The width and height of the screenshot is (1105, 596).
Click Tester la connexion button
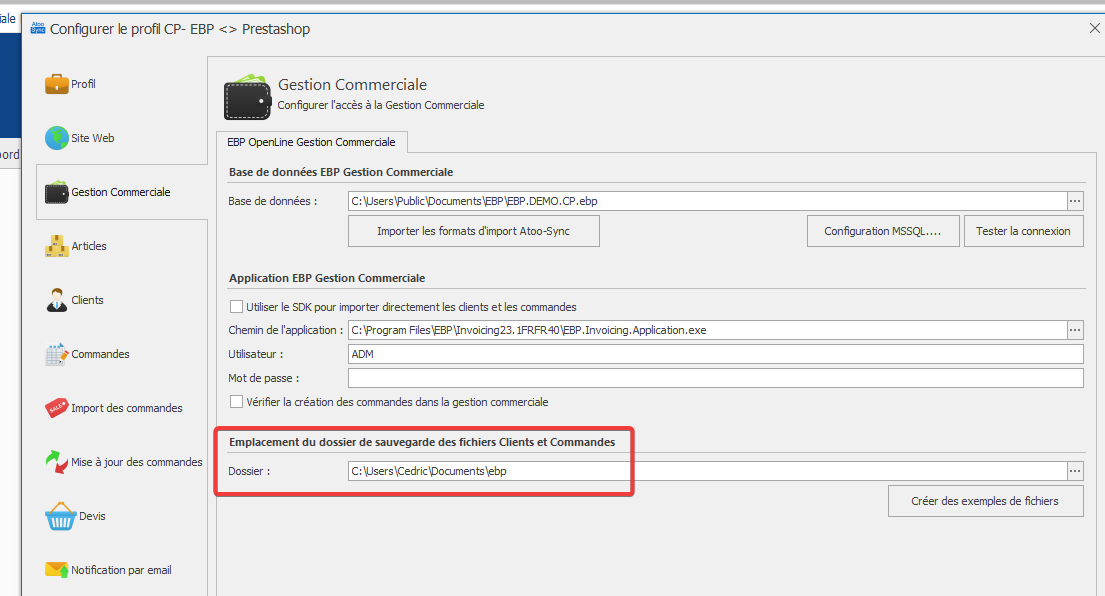point(1023,231)
